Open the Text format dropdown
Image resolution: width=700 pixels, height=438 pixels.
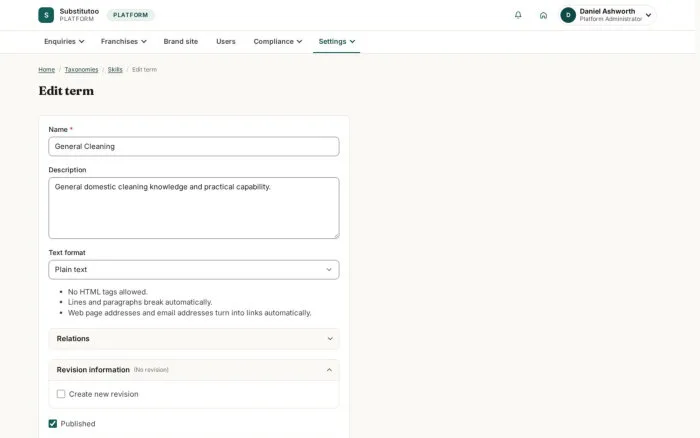click(x=194, y=270)
